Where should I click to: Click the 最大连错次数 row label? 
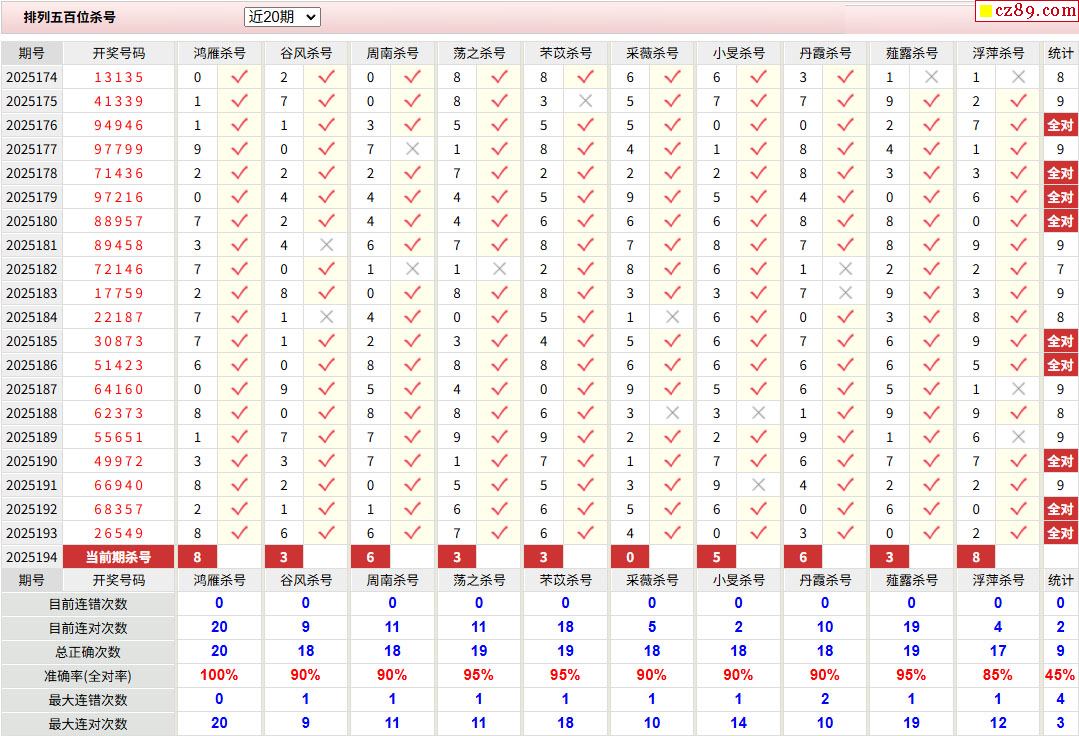click(x=88, y=700)
